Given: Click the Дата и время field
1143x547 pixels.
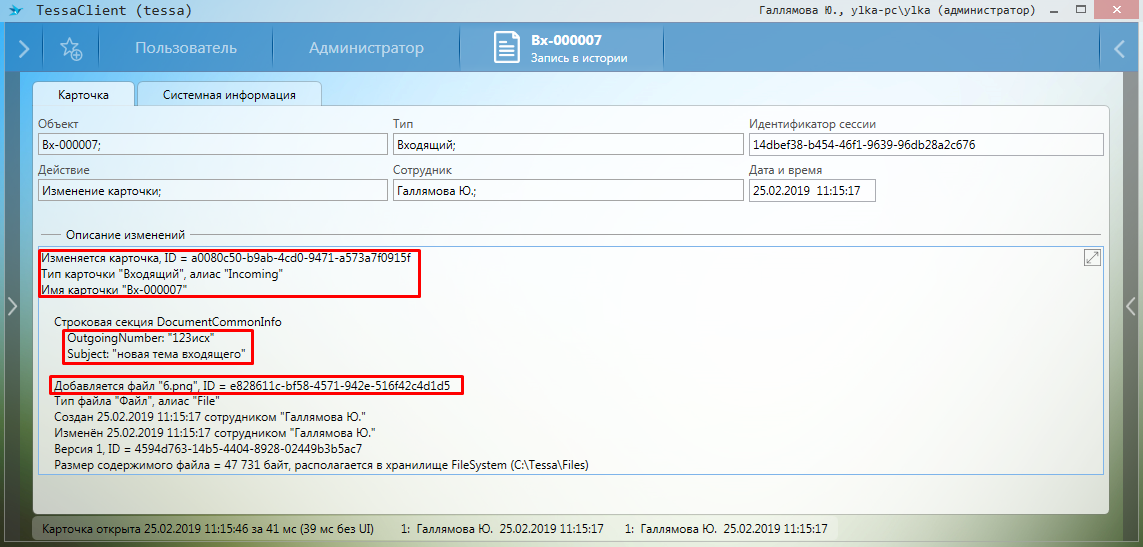Looking at the screenshot, I should [x=811, y=190].
